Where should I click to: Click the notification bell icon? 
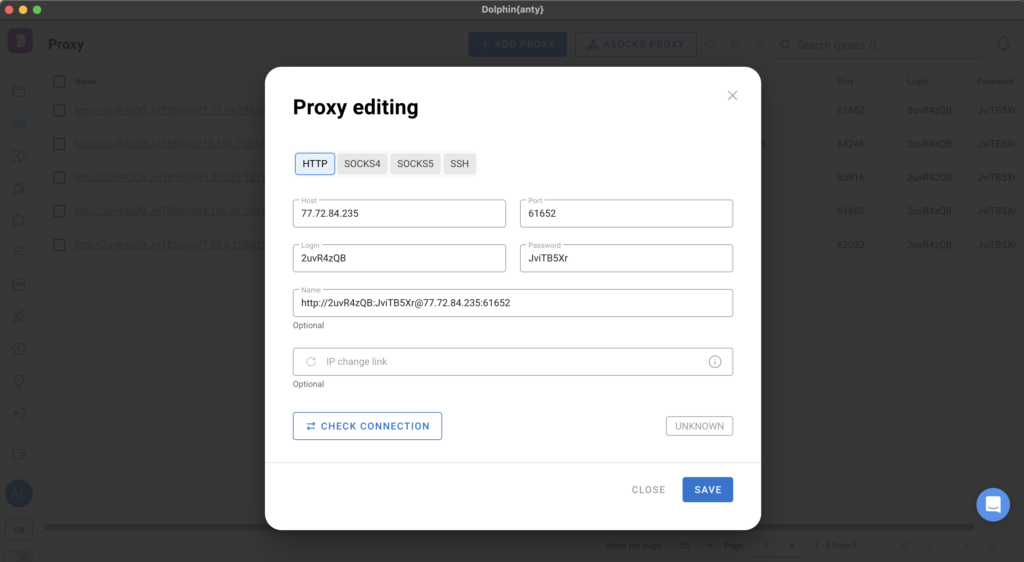tap(1003, 44)
